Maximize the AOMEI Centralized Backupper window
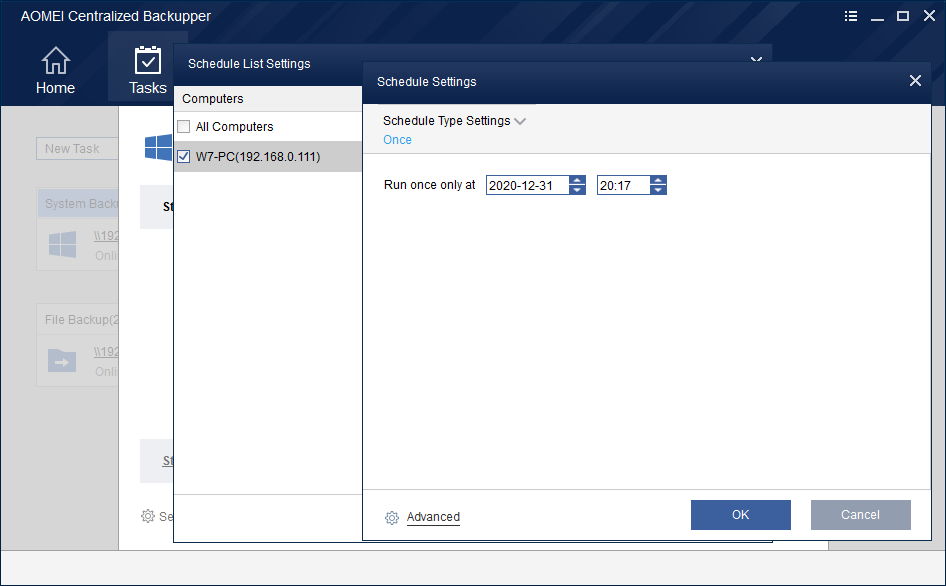Screen dimensions: 946x586 903,16
